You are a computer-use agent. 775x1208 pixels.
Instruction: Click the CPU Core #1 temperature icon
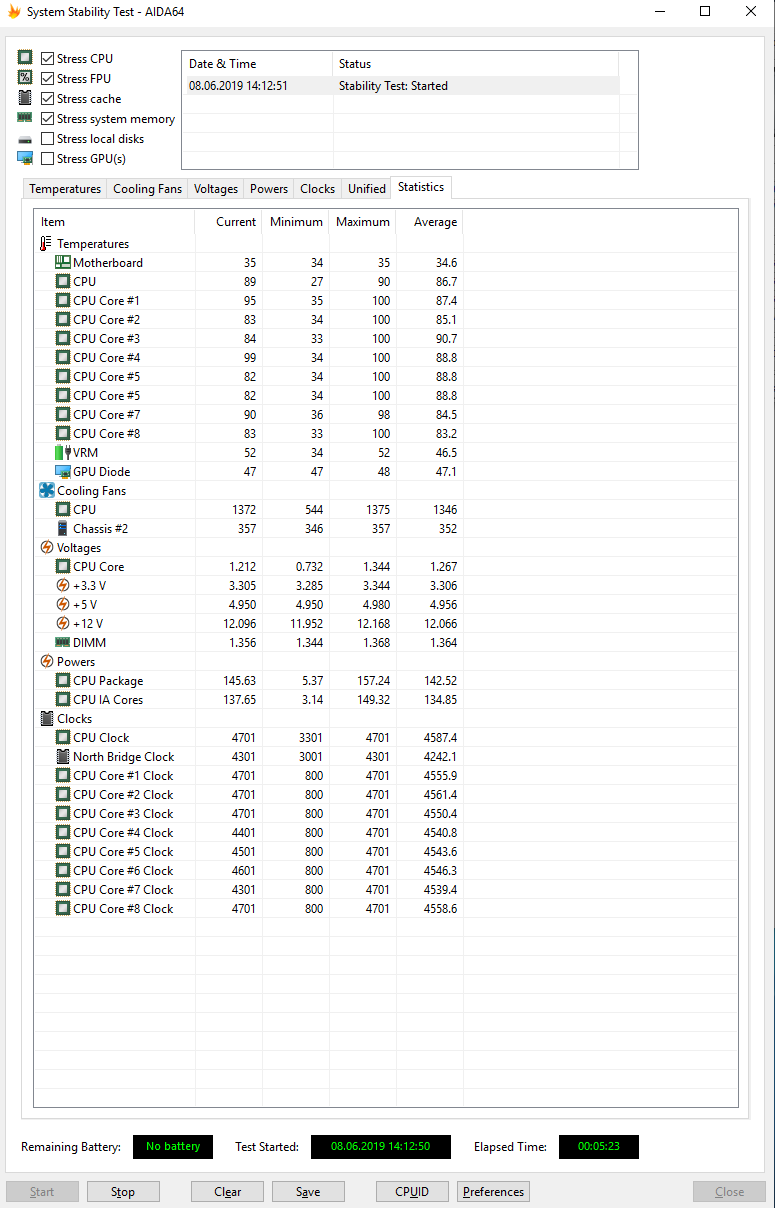(x=63, y=301)
